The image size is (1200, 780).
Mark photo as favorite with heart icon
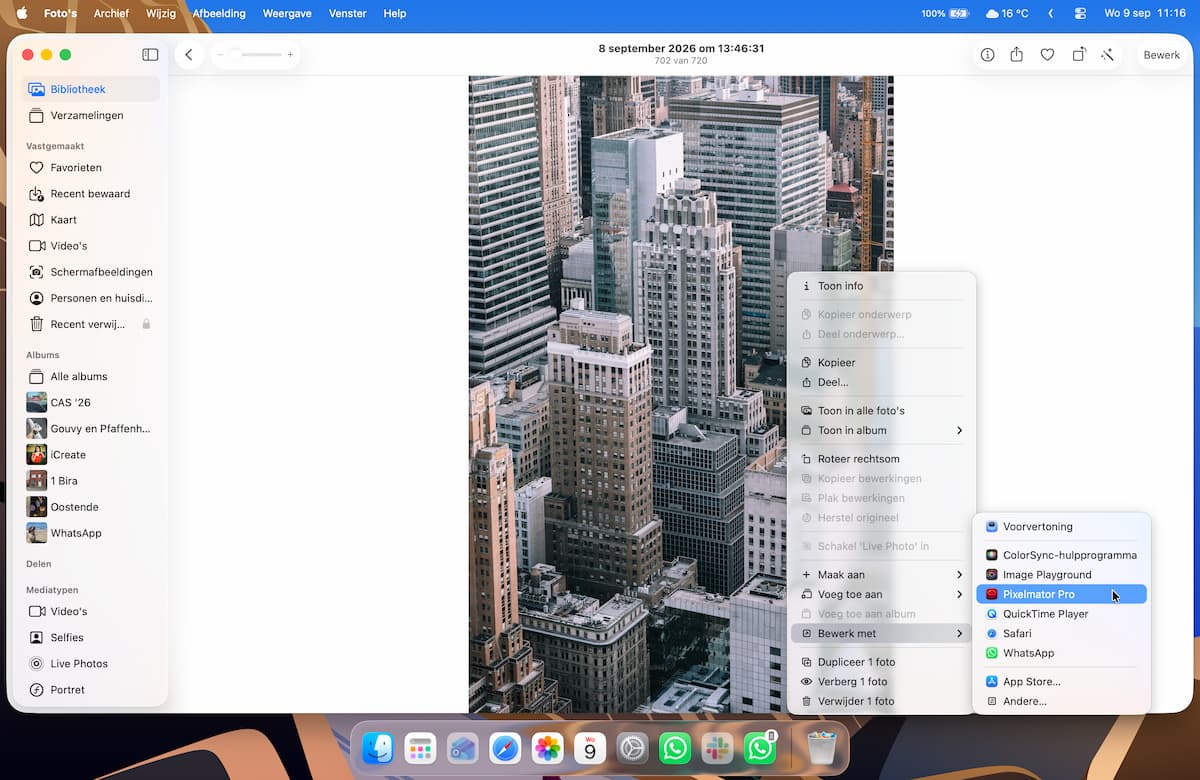pyautogui.click(x=1047, y=55)
